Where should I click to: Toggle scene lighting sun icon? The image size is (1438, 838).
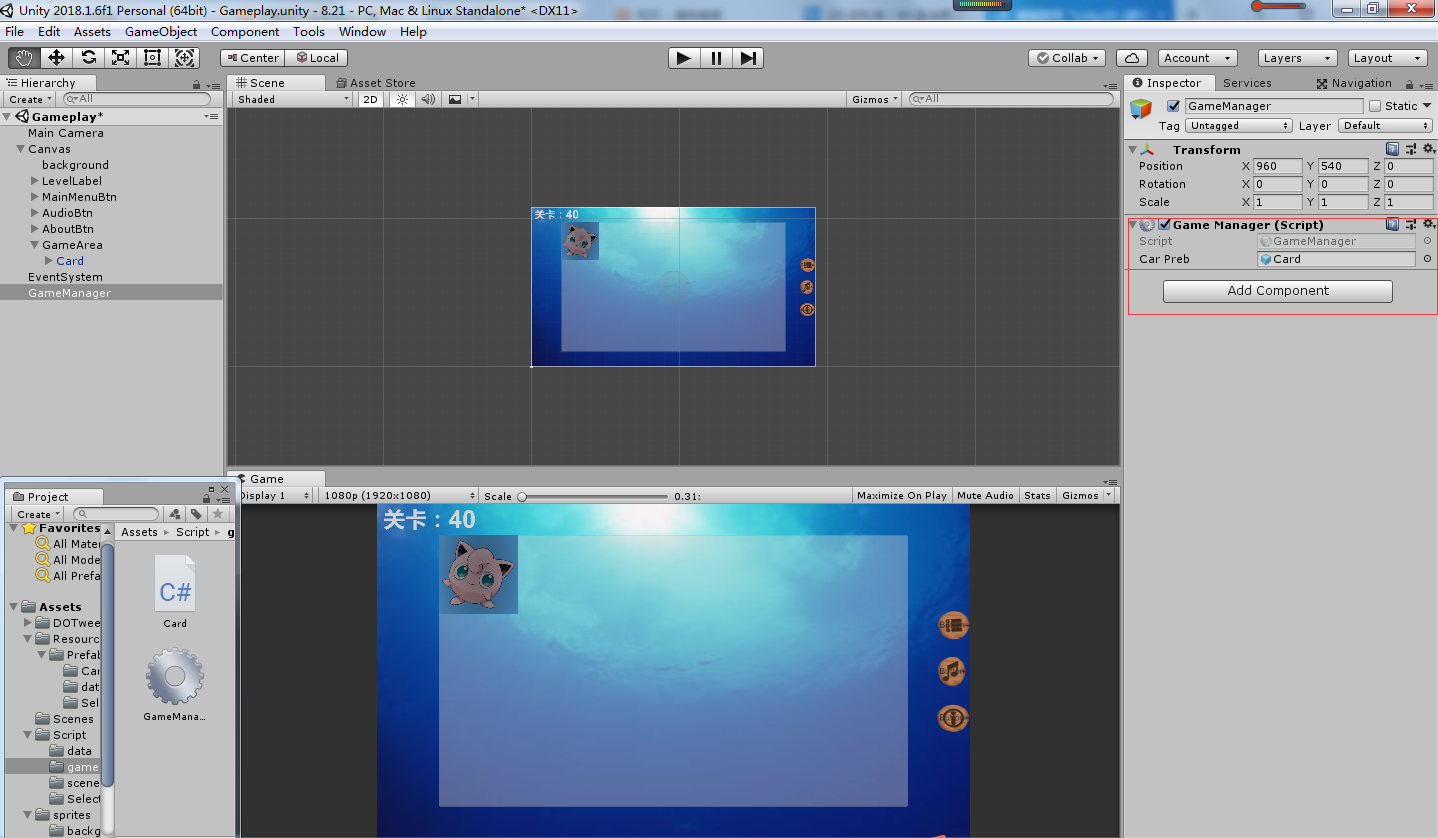[x=402, y=99]
